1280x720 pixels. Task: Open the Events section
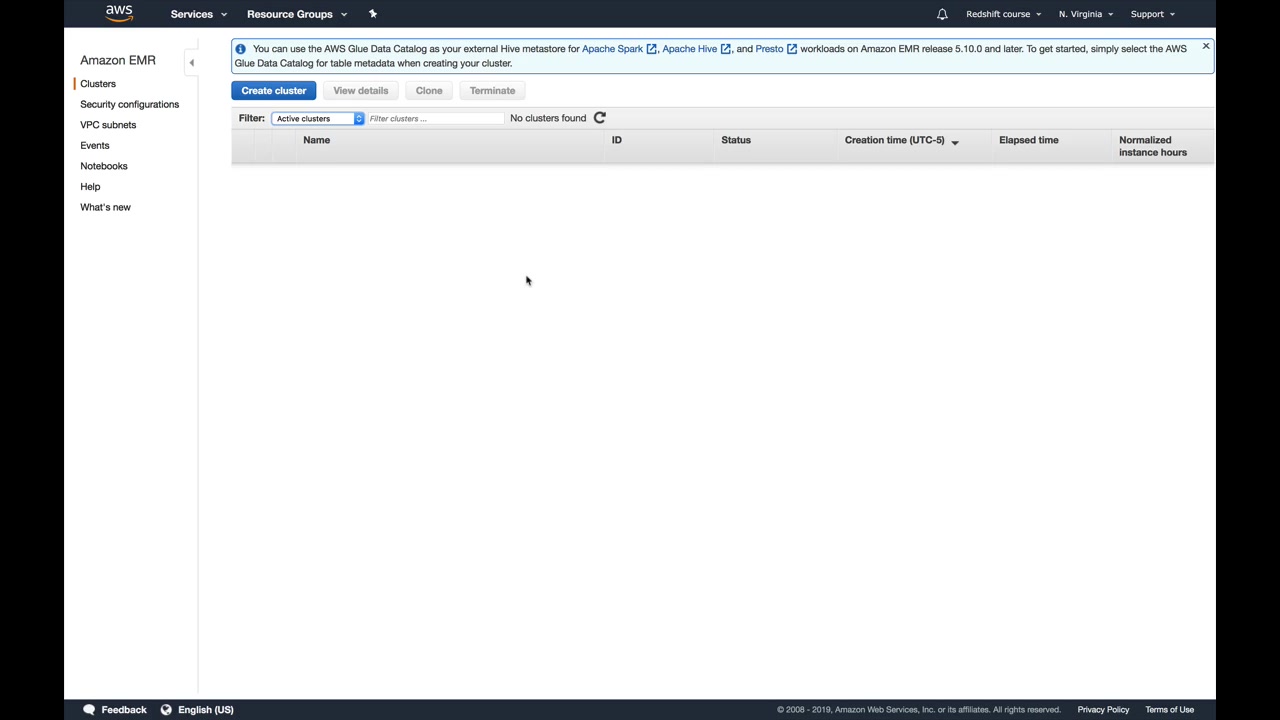point(95,146)
